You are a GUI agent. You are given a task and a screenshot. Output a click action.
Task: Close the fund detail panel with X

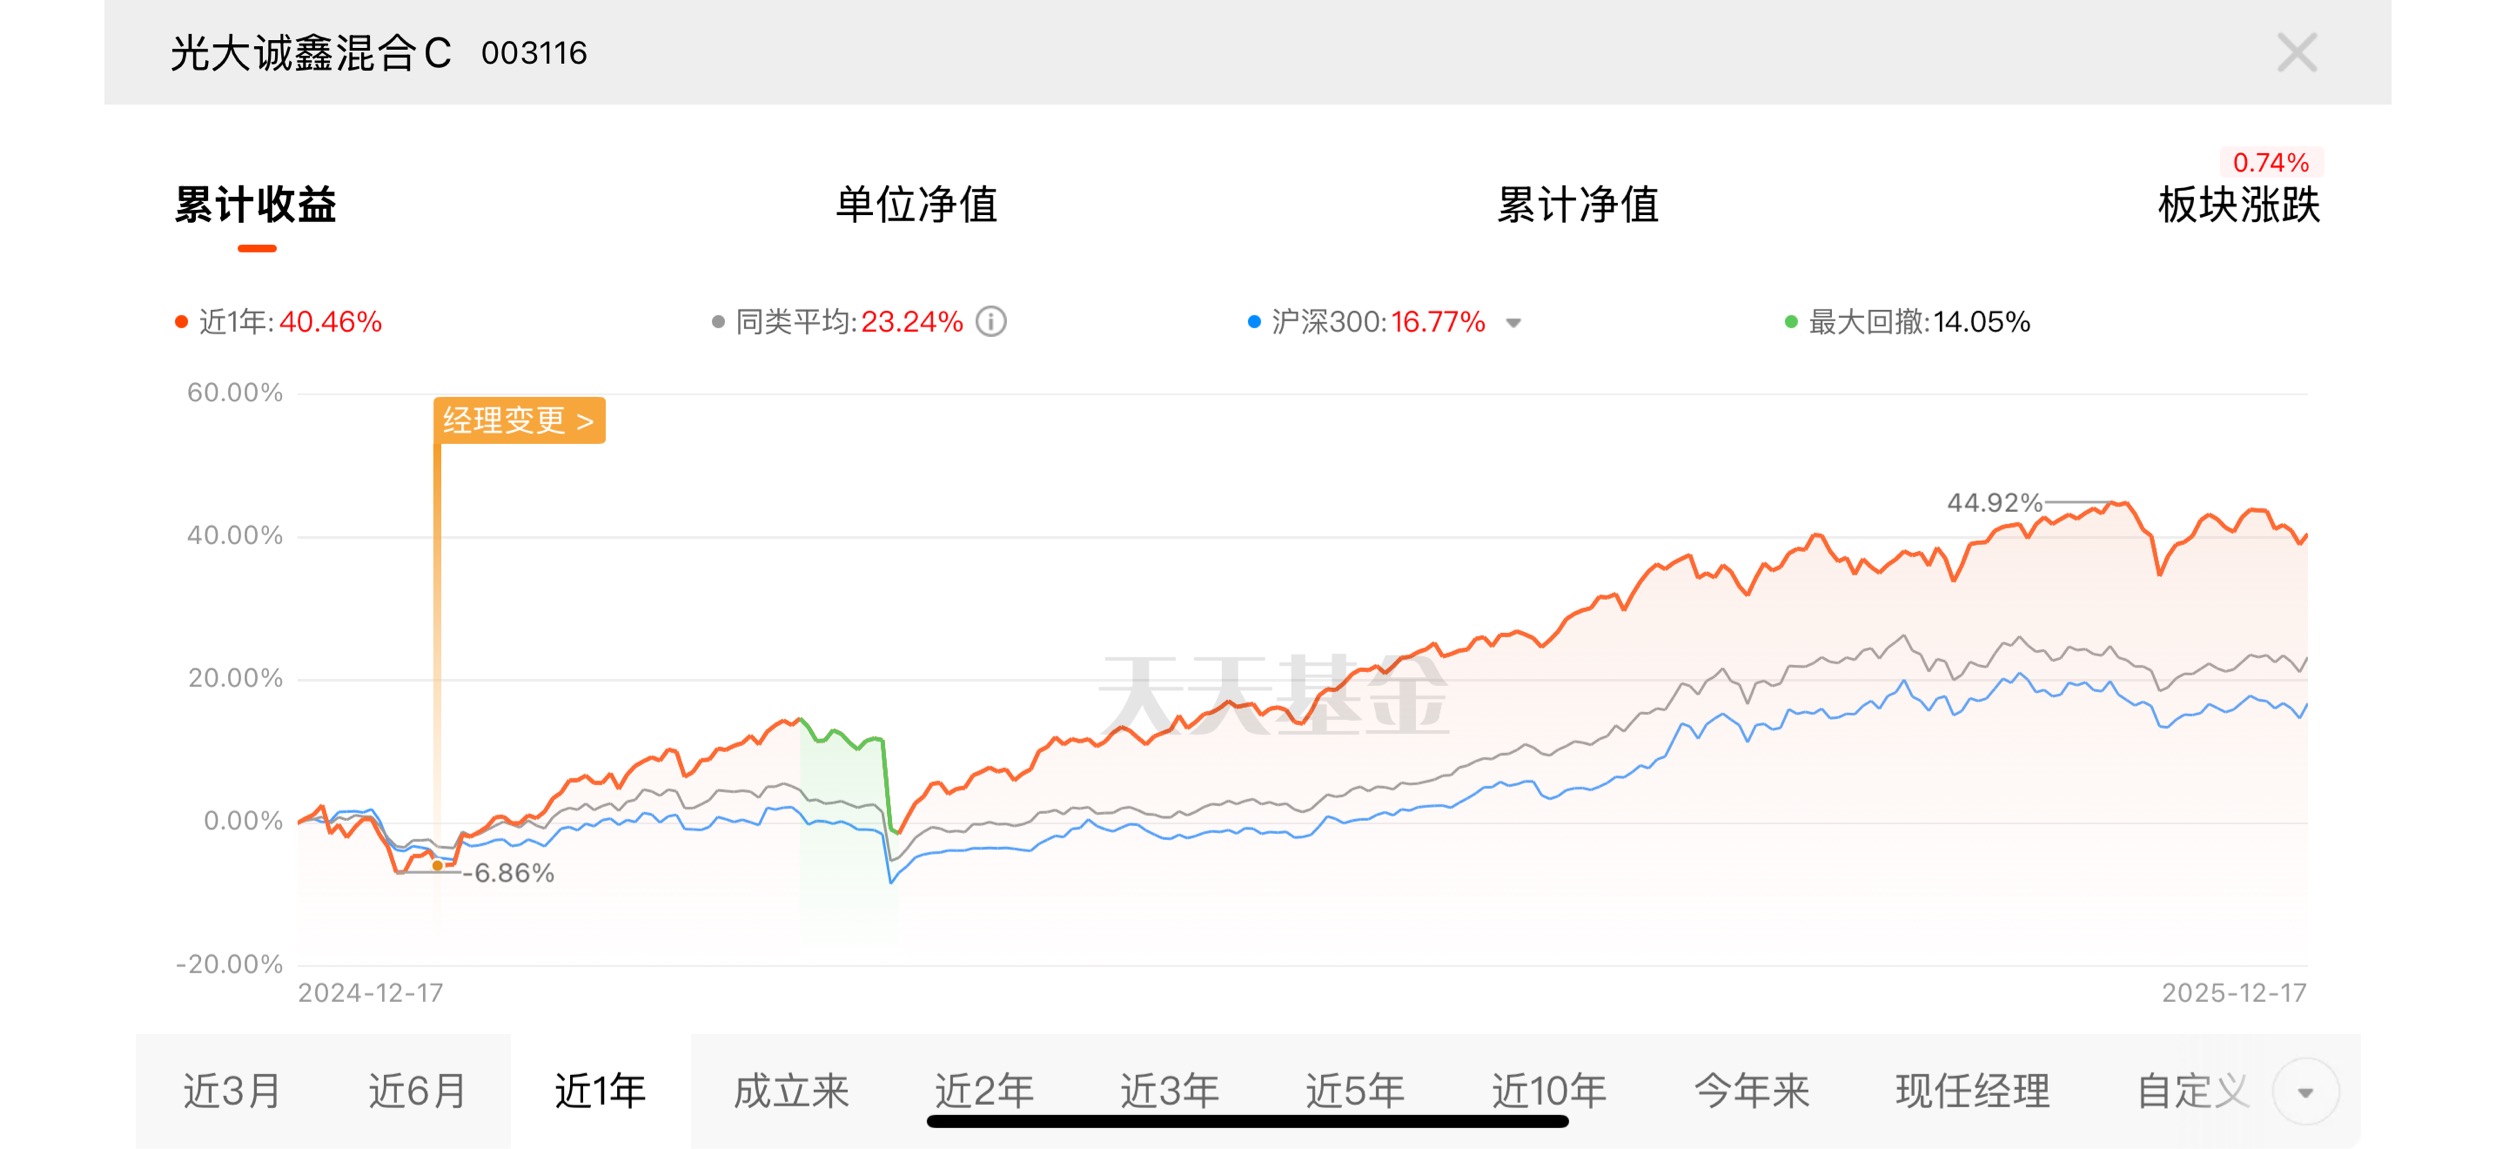click(x=2296, y=52)
